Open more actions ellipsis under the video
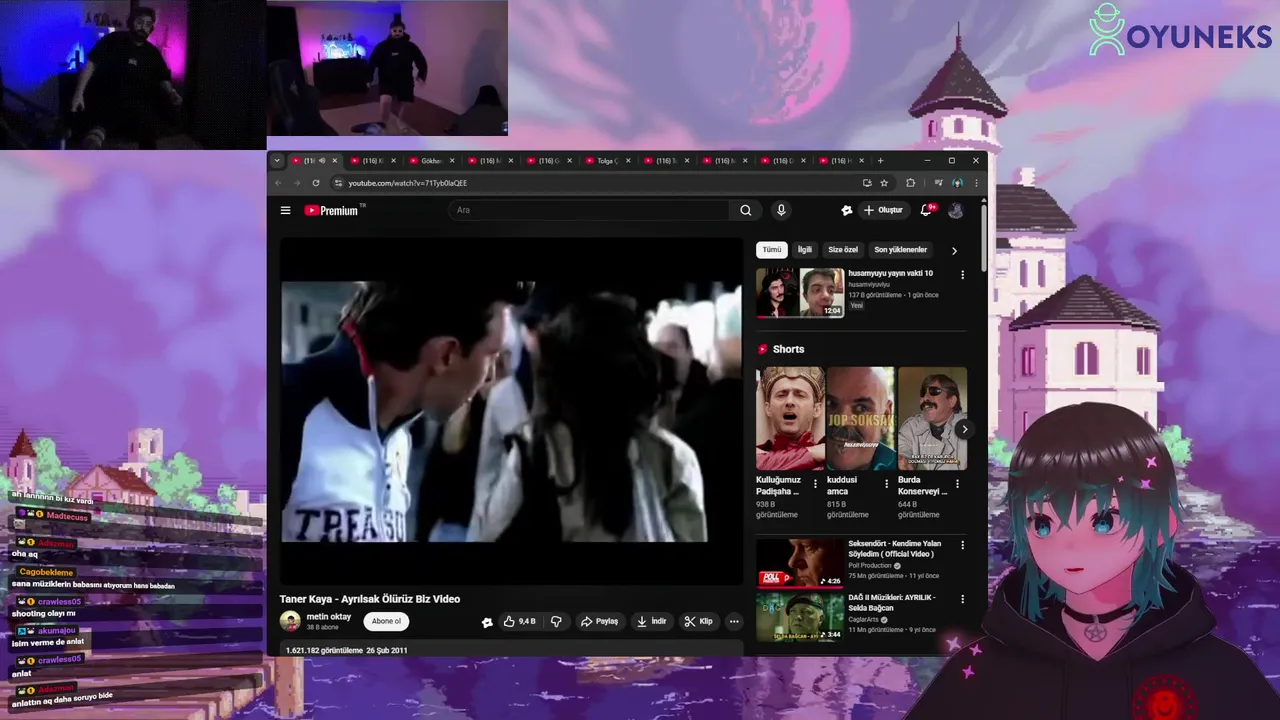Viewport: 1280px width, 720px height. pyautogui.click(x=734, y=621)
